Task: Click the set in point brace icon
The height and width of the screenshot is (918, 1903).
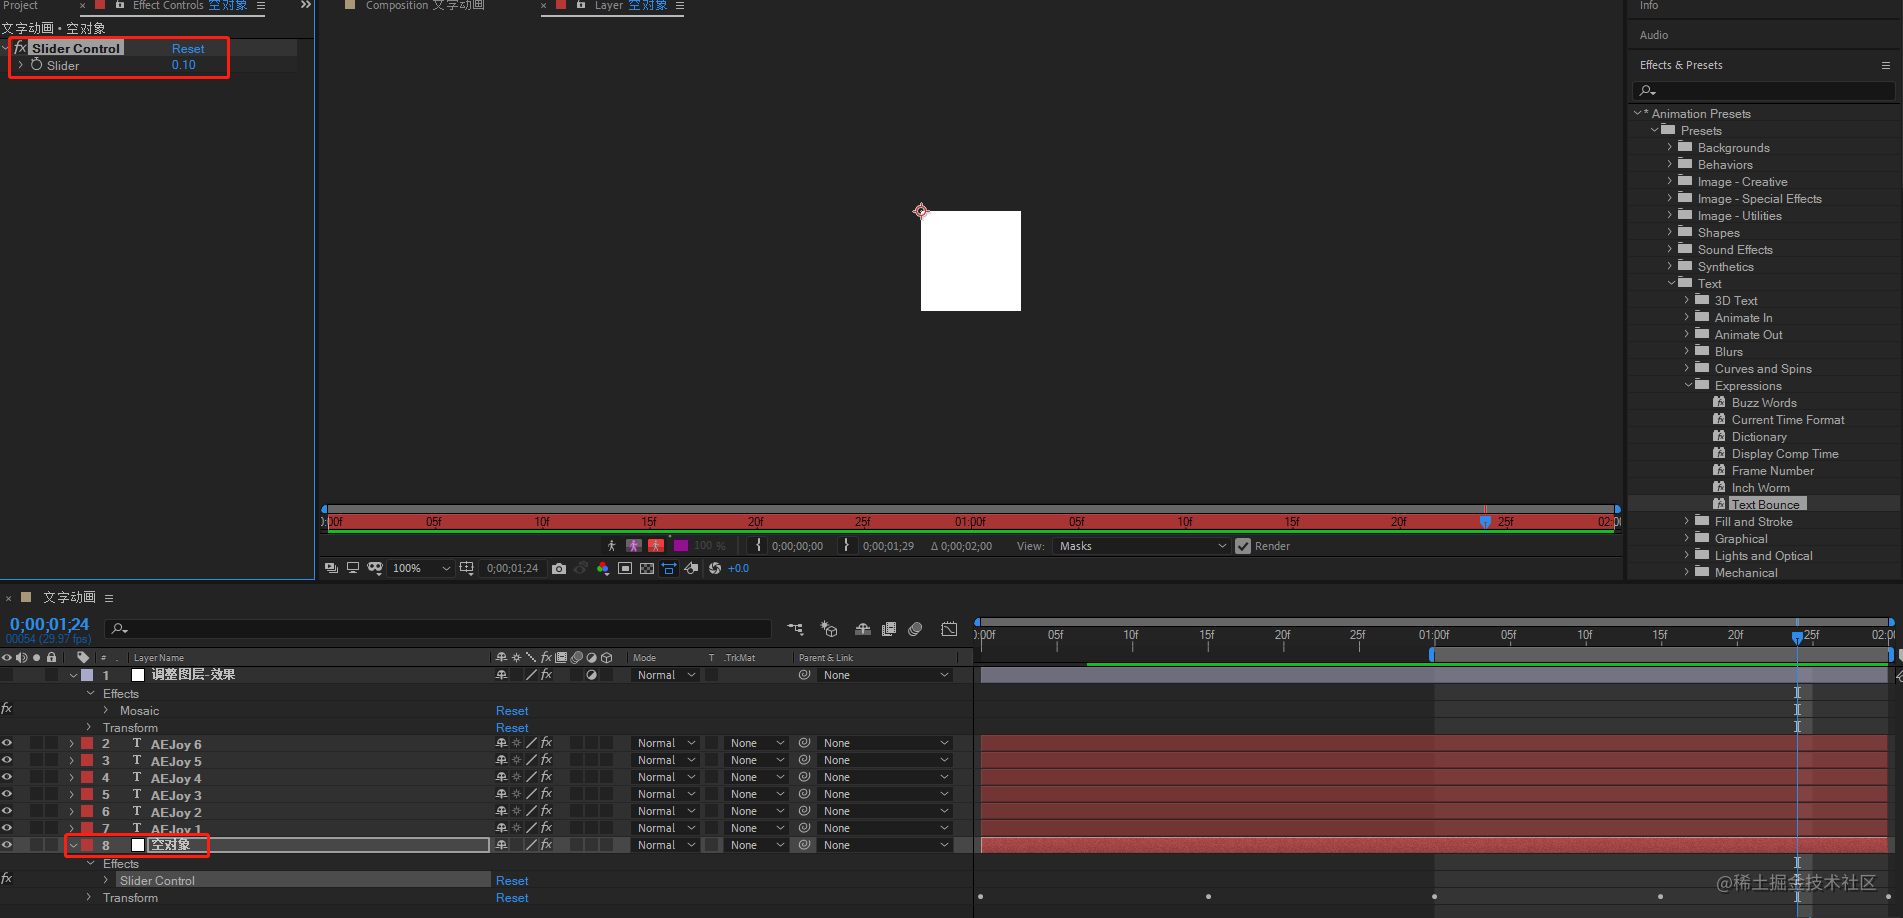Action: [x=758, y=545]
